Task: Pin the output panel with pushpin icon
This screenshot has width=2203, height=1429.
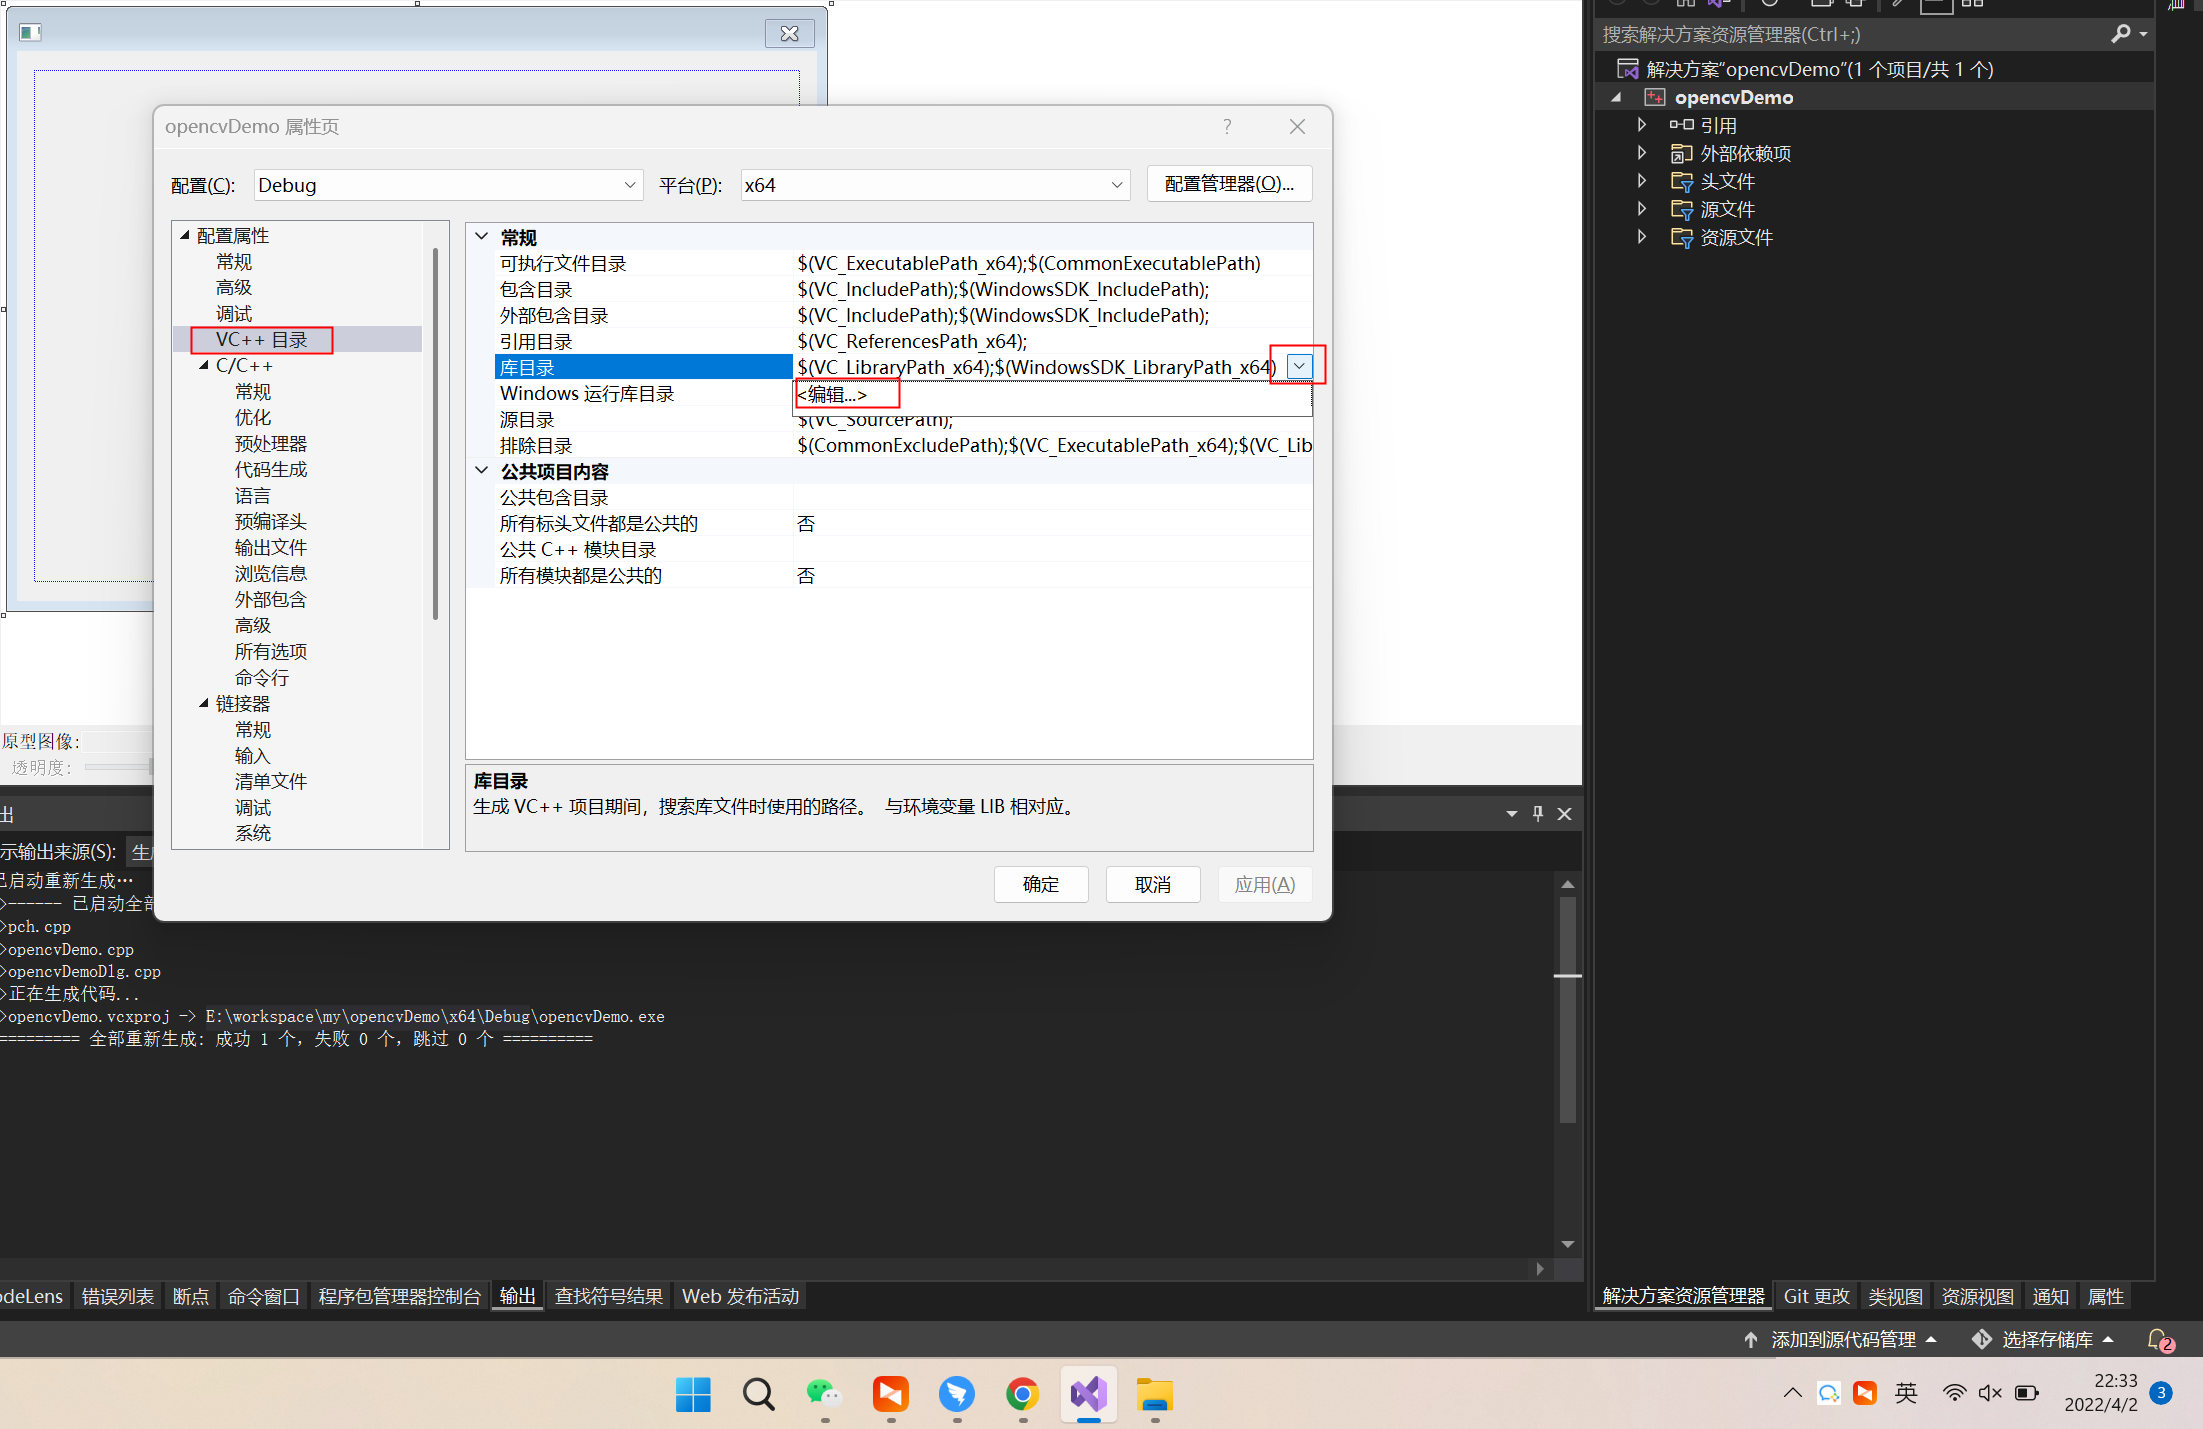Action: tap(1538, 814)
